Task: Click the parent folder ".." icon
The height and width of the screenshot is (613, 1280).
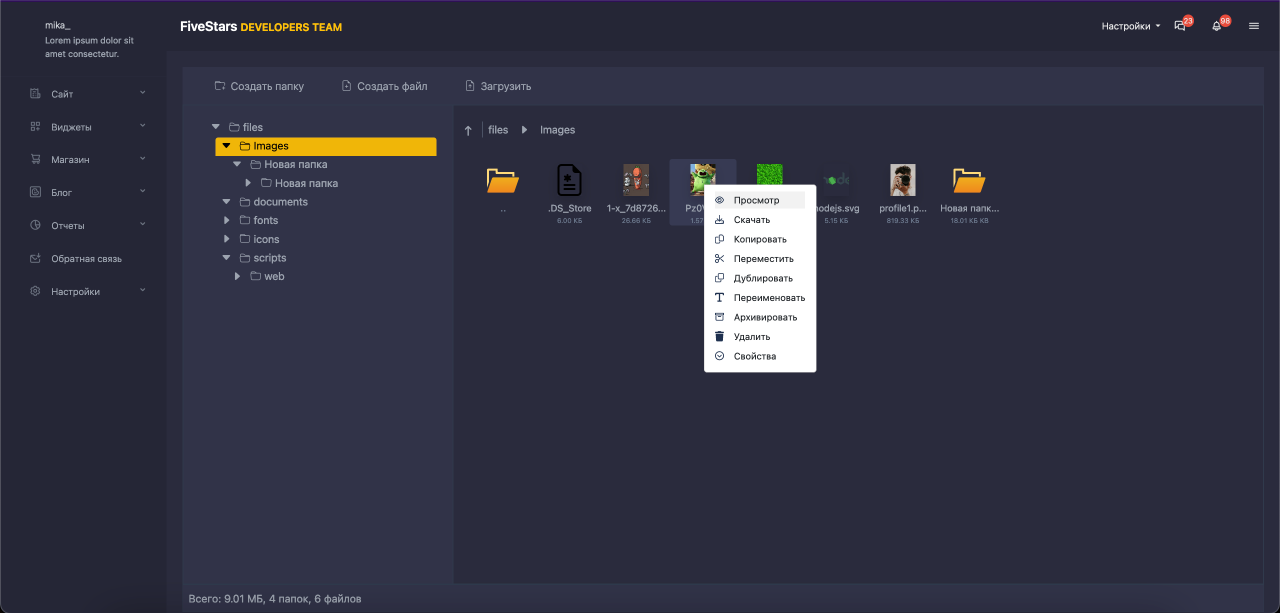Action: [502, 181]
